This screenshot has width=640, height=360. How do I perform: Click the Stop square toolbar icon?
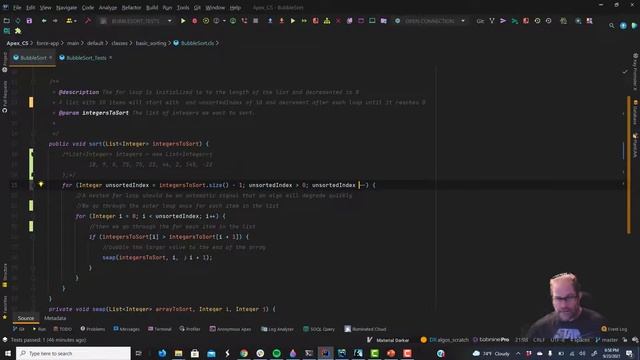[x=256, y=21]
